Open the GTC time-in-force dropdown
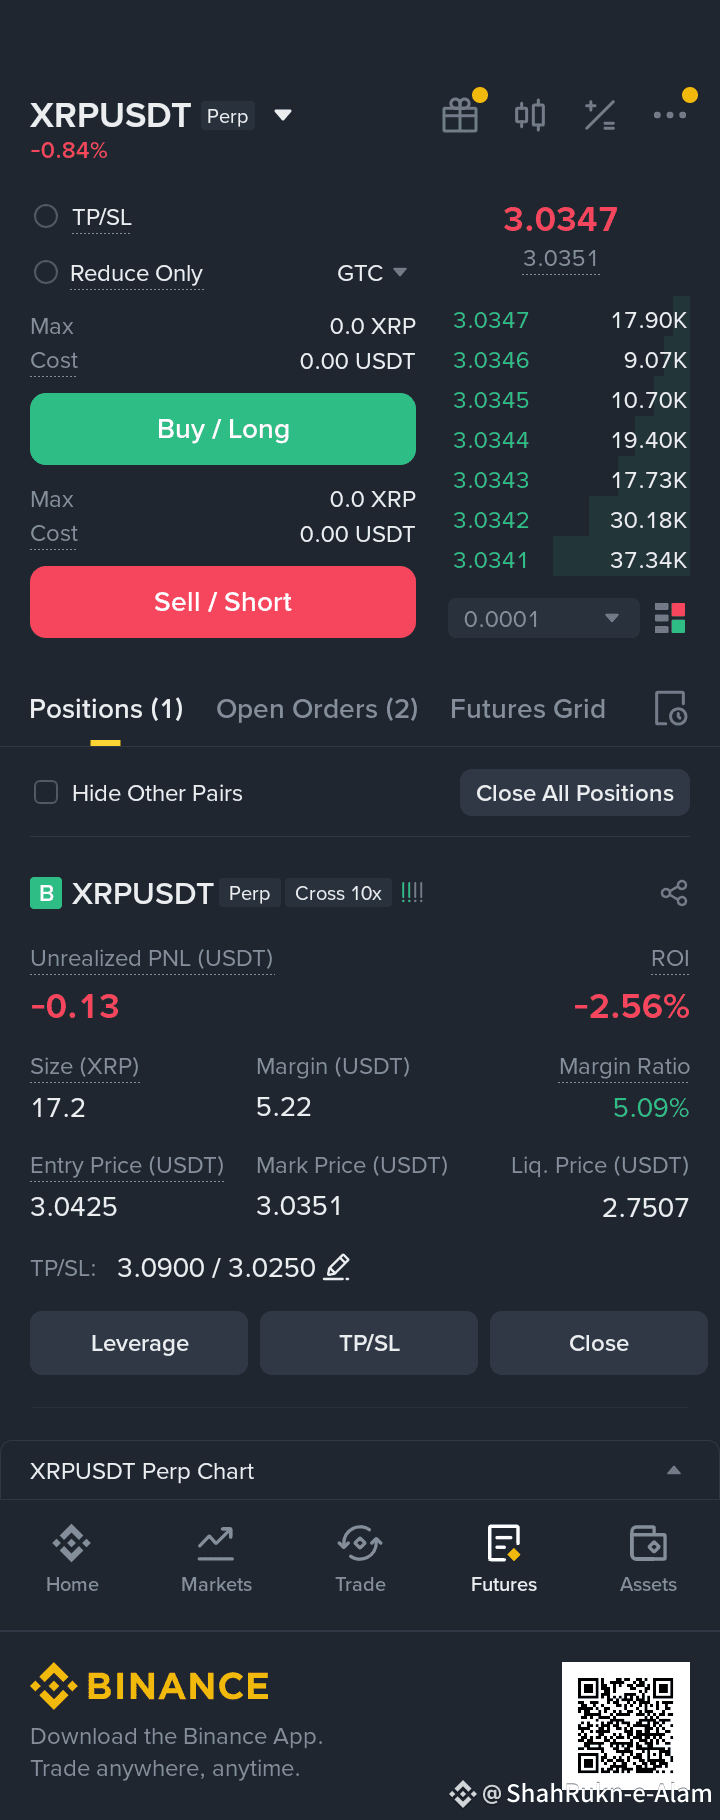 (372, 273)
